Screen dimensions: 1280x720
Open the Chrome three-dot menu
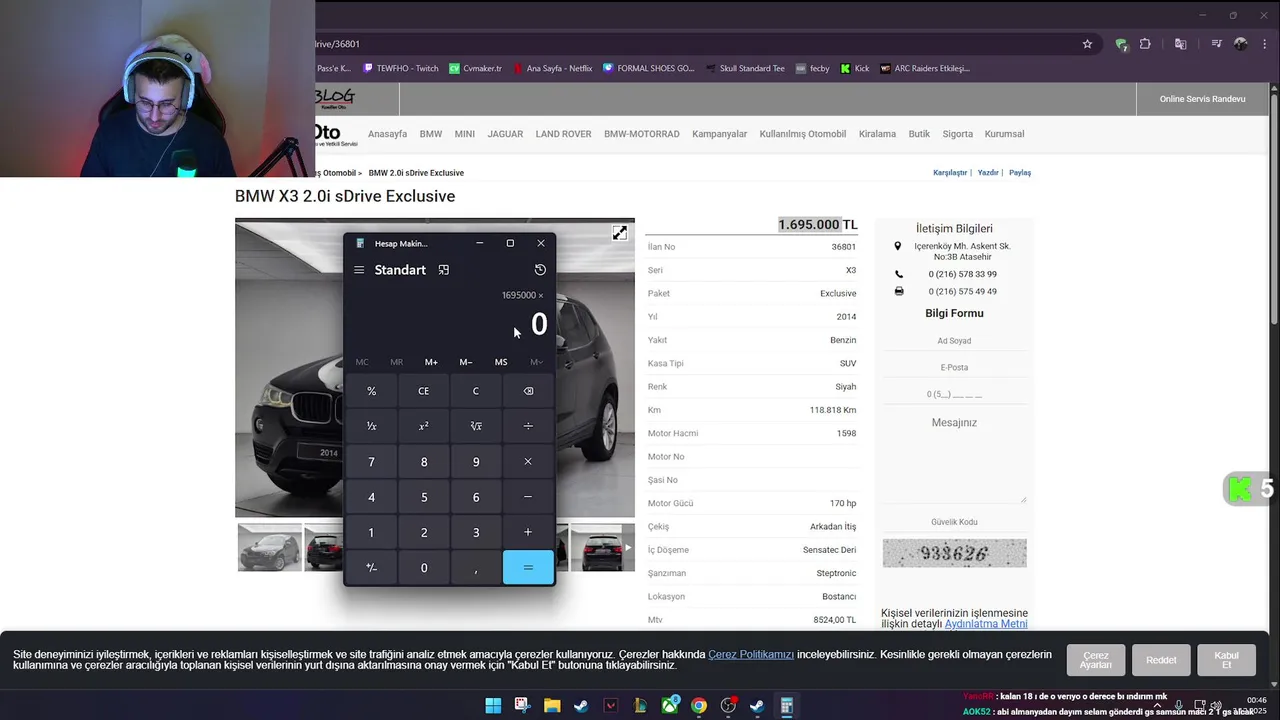pos(1263,44)
